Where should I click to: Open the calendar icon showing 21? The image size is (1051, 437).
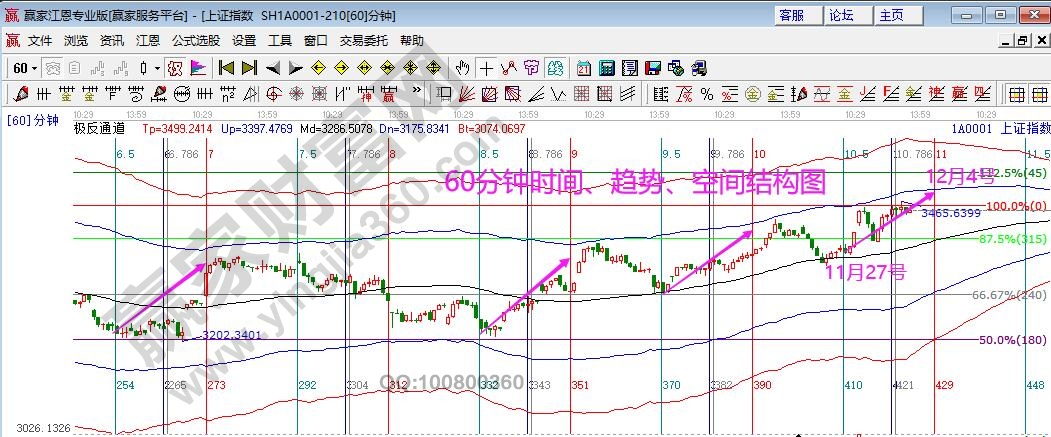pyautogui.click(x=584, y=68)
